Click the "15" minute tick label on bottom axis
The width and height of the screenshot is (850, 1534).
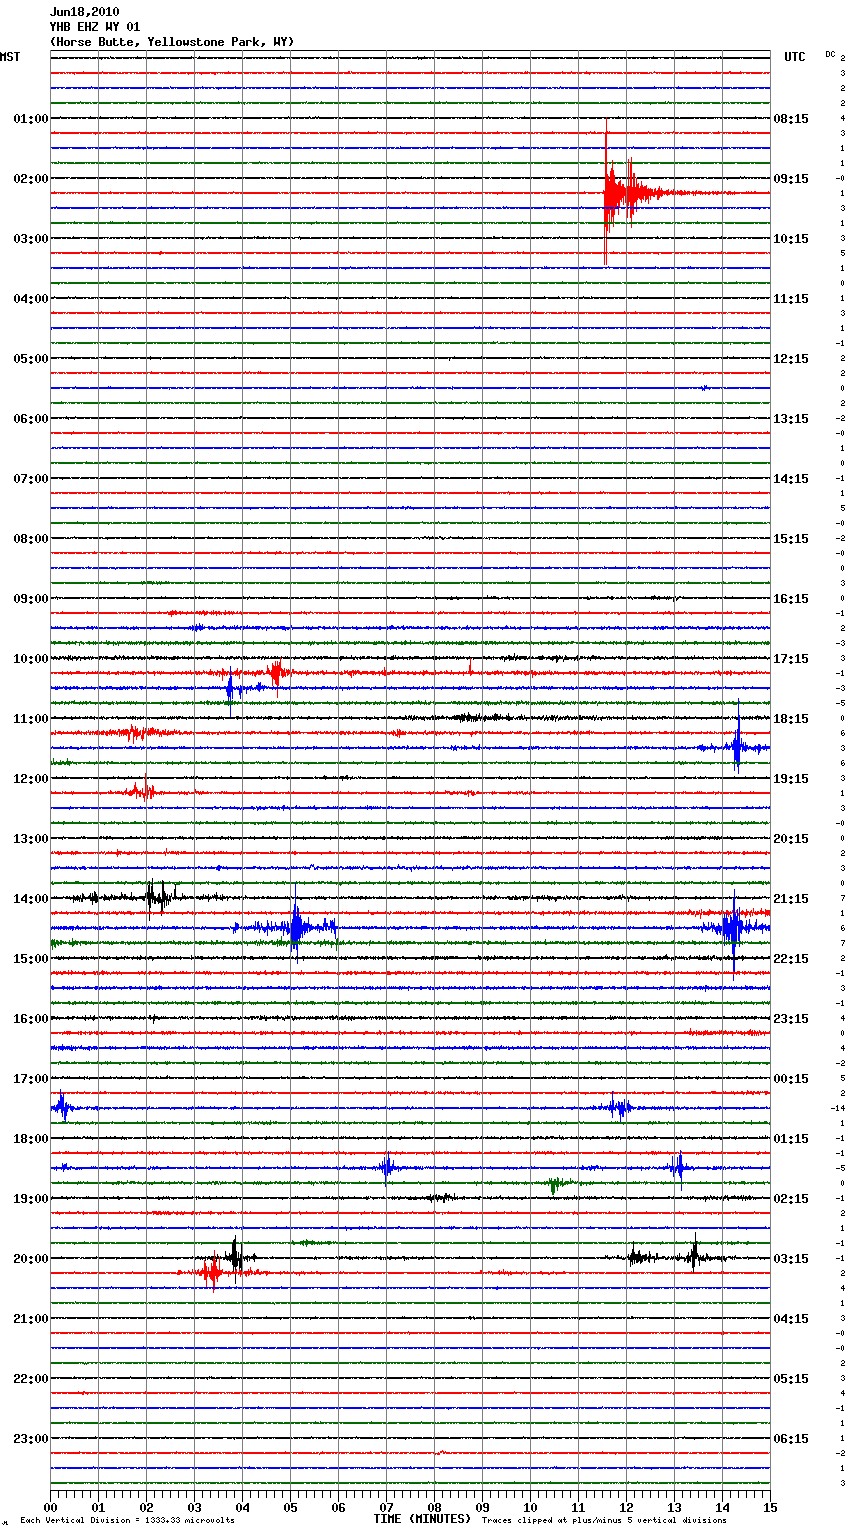point(770,1507)
